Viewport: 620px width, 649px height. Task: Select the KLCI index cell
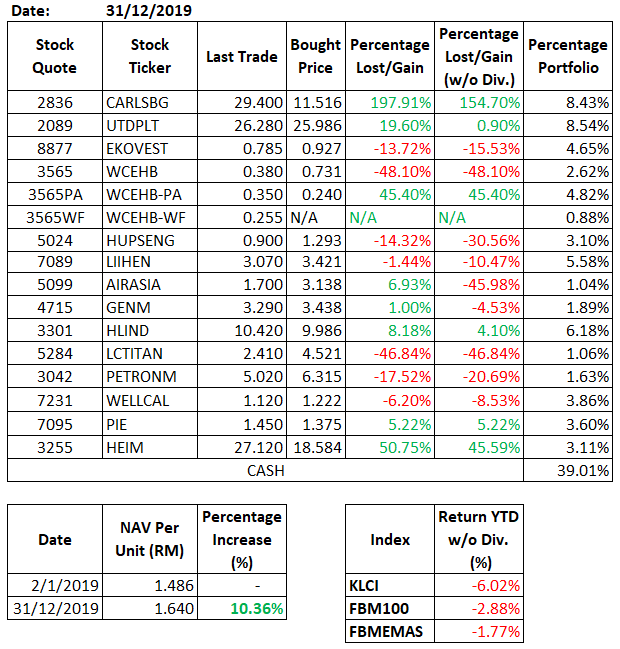tap(389, 585)
